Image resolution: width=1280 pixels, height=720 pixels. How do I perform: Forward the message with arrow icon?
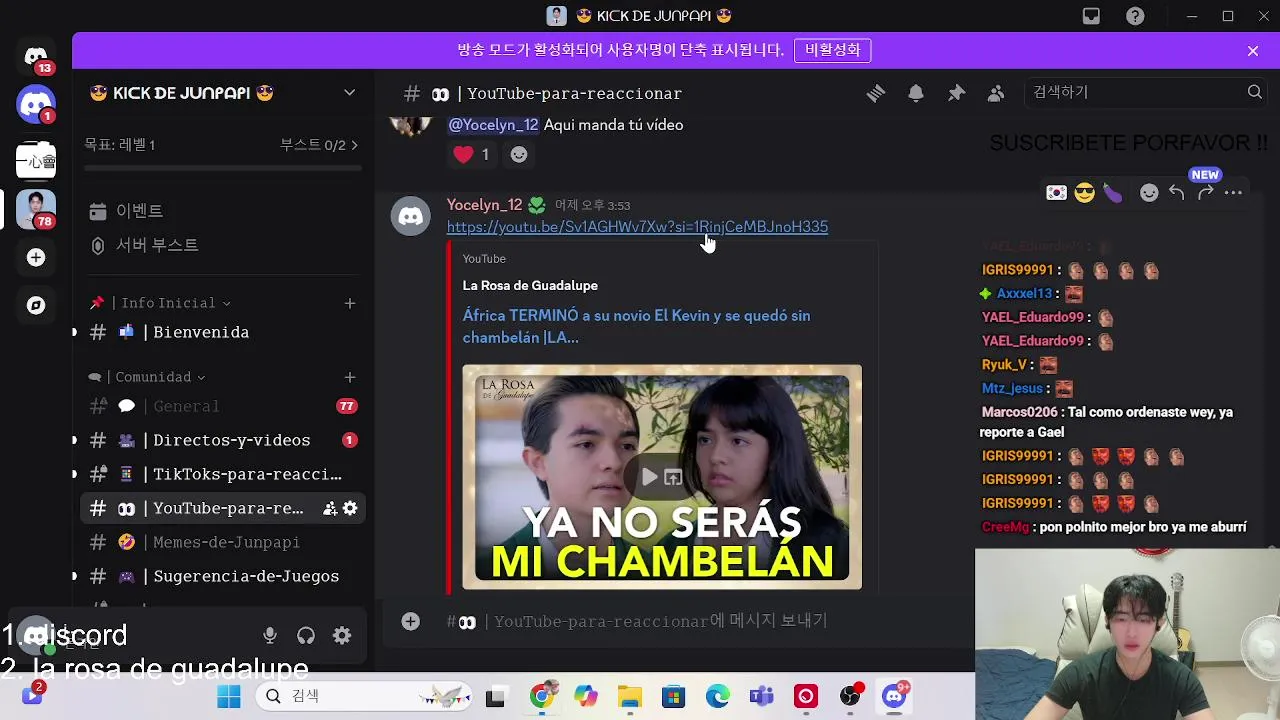pyautogui.click(x=1205, y=193)
